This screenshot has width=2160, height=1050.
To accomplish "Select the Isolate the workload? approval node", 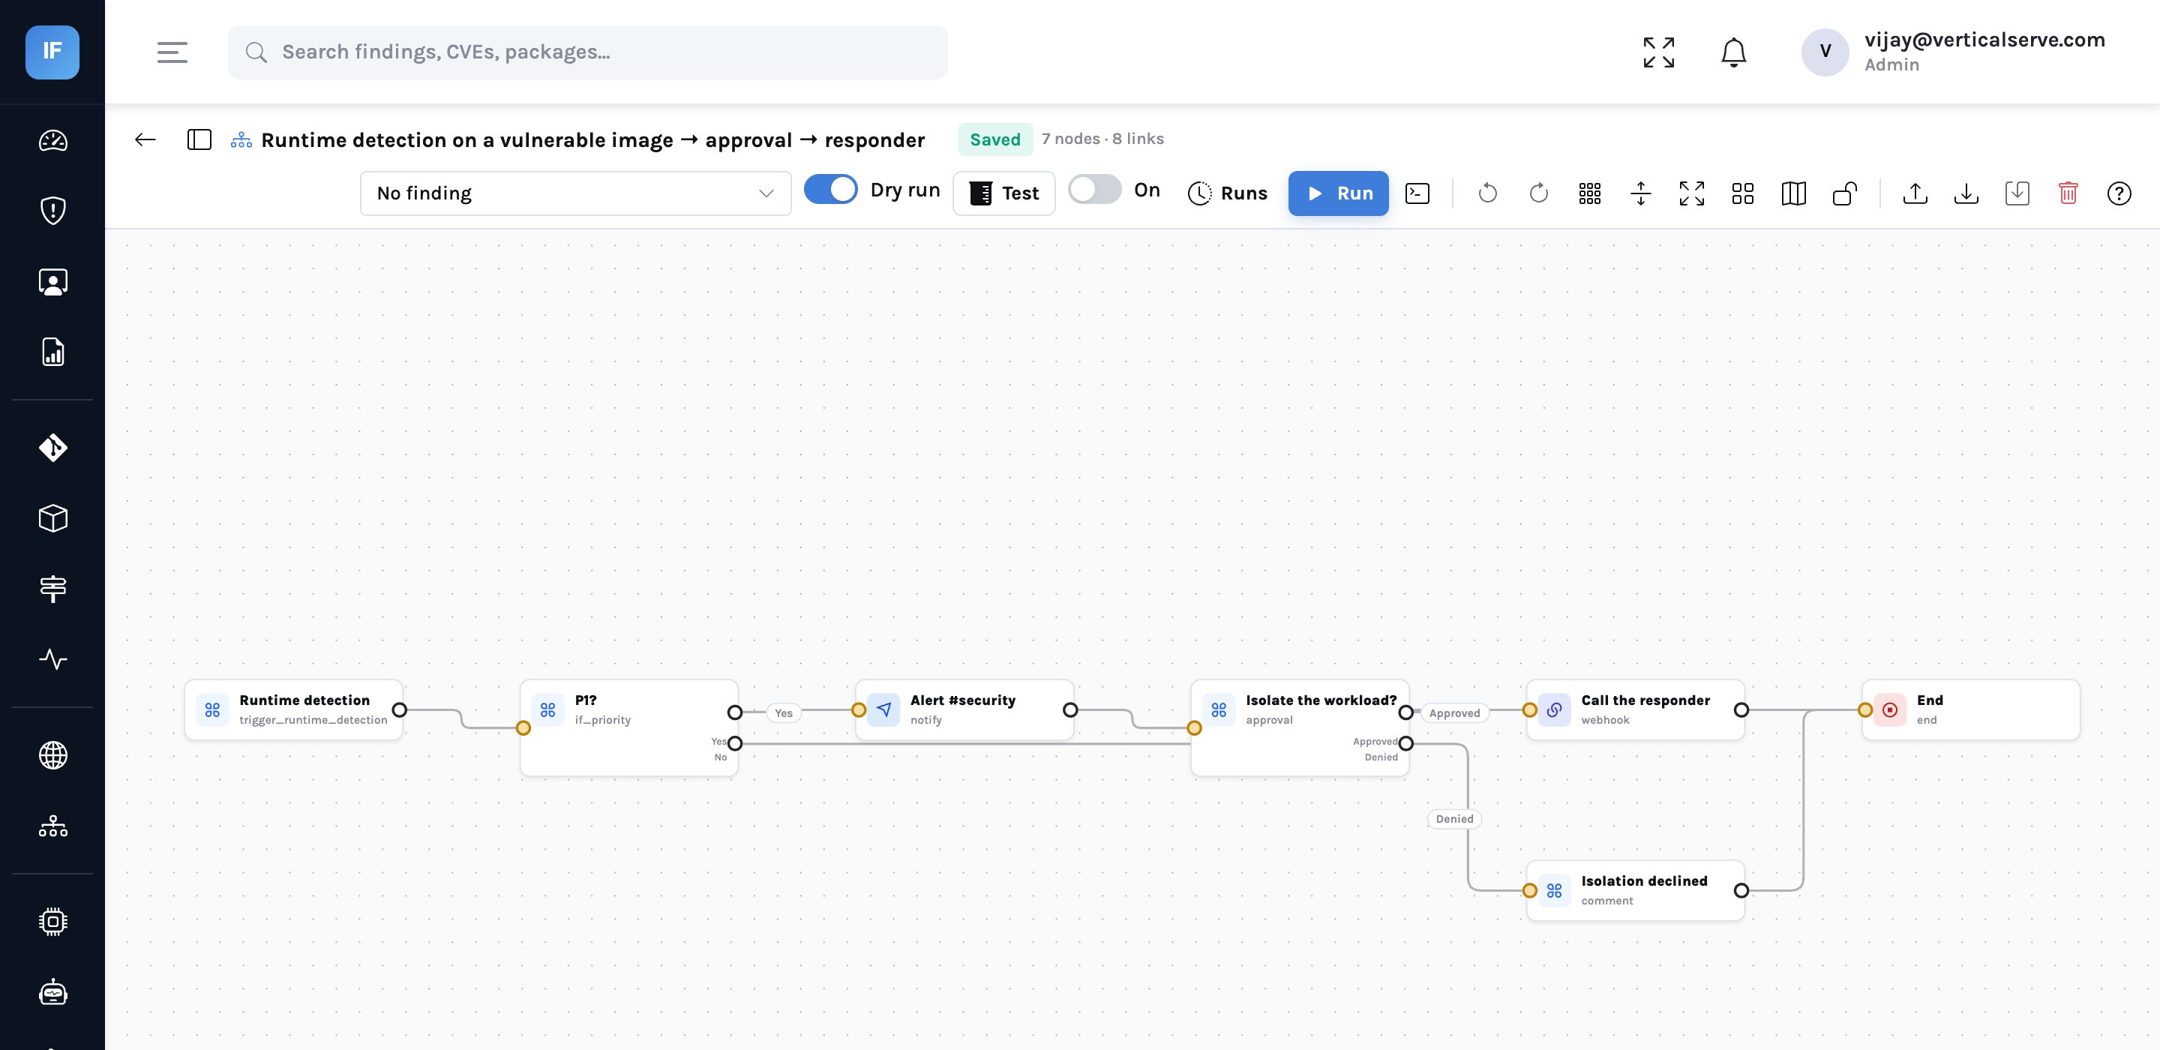I will pos(1300,727).
